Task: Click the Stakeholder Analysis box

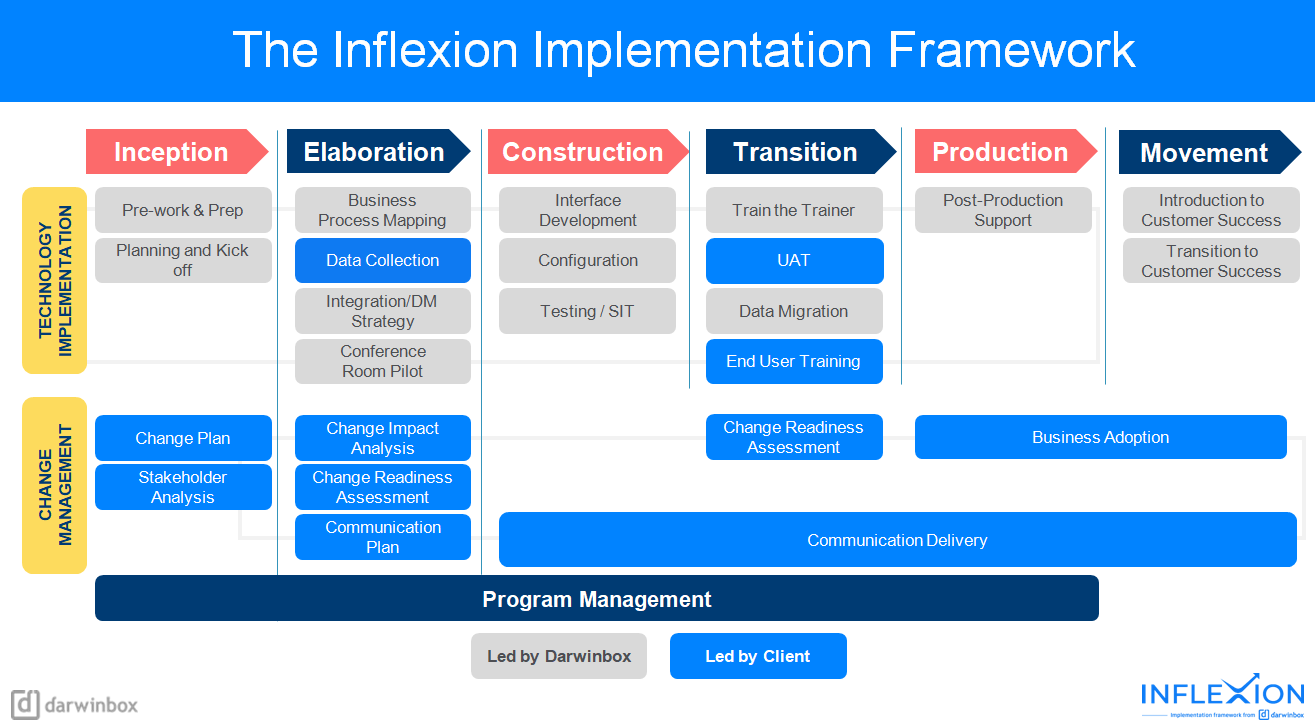Action: 183,487
